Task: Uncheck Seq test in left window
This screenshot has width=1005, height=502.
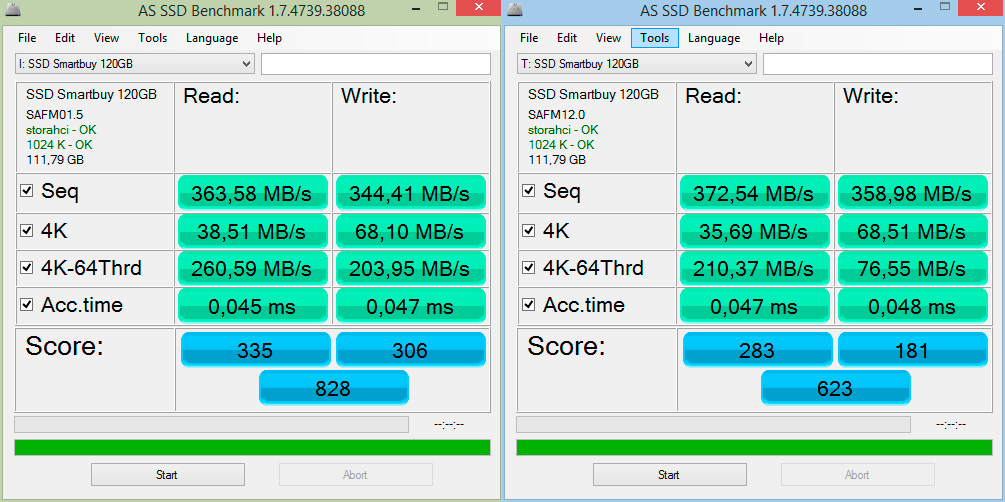Action: pyautogui.click(x=26, y=191)
